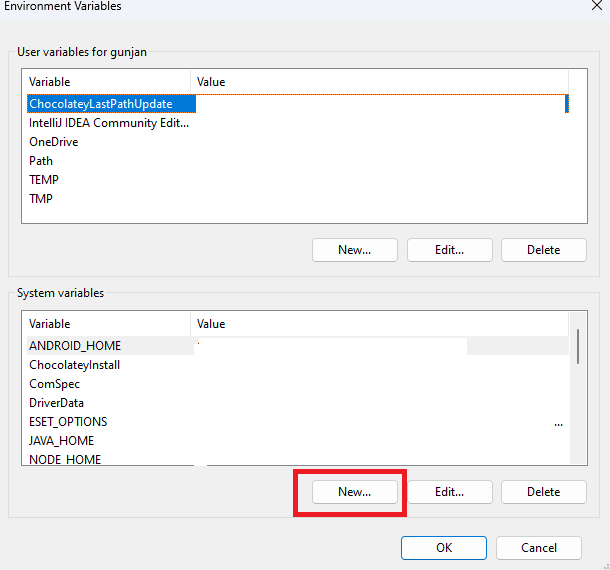Click Delete under User variables for gunjan

click(543, 250)
